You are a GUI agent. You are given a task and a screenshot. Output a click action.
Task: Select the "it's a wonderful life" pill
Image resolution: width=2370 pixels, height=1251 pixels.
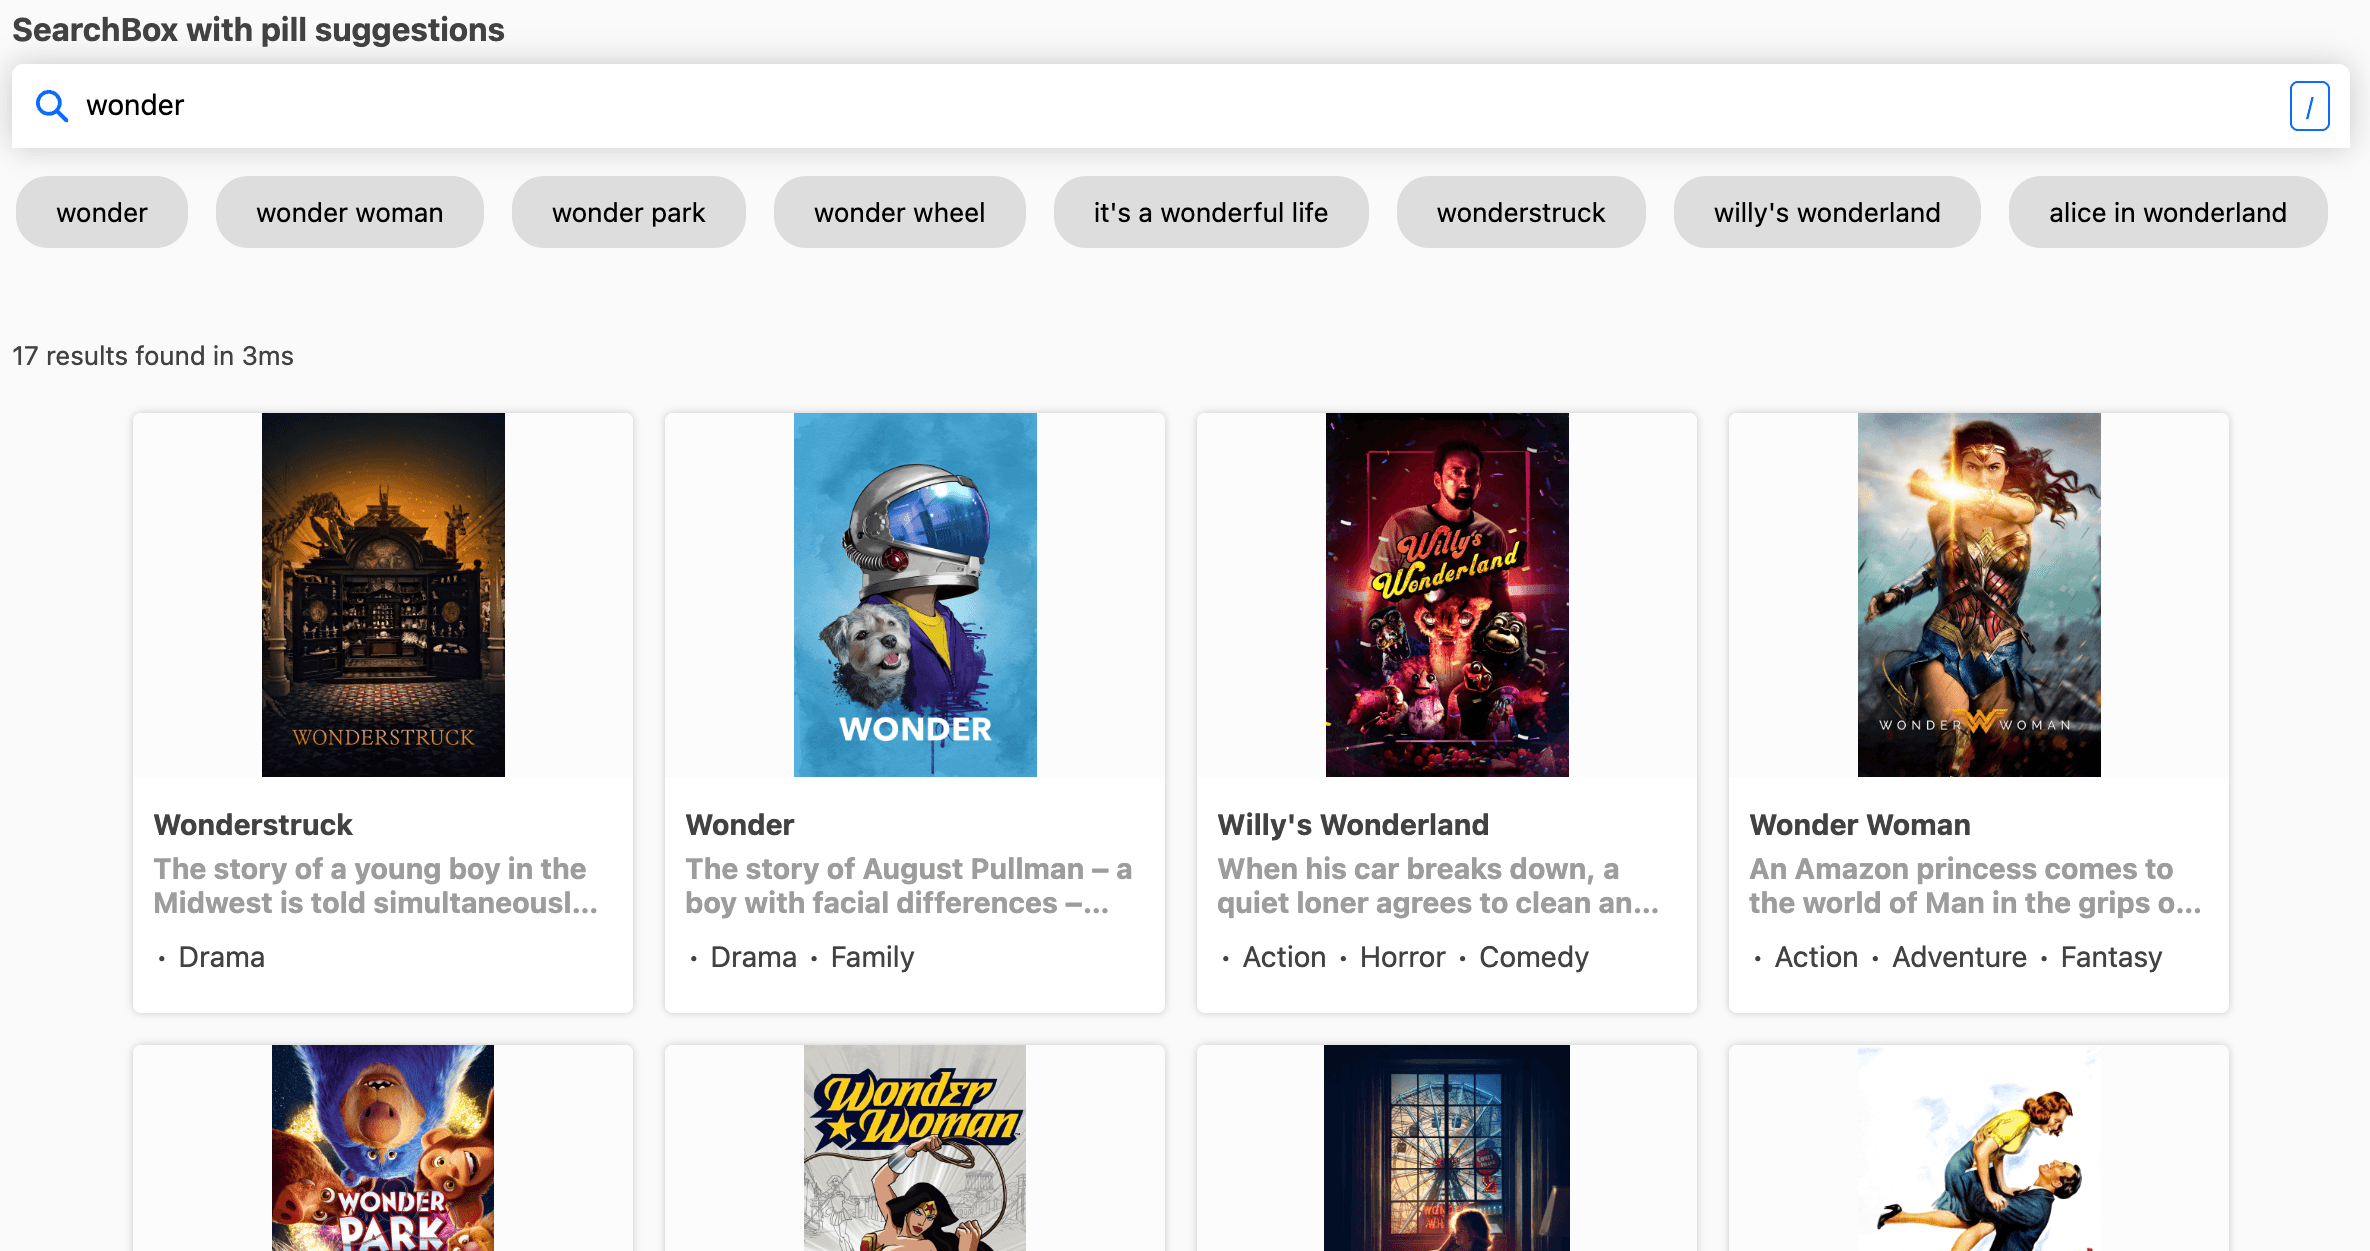(1210, 212)
